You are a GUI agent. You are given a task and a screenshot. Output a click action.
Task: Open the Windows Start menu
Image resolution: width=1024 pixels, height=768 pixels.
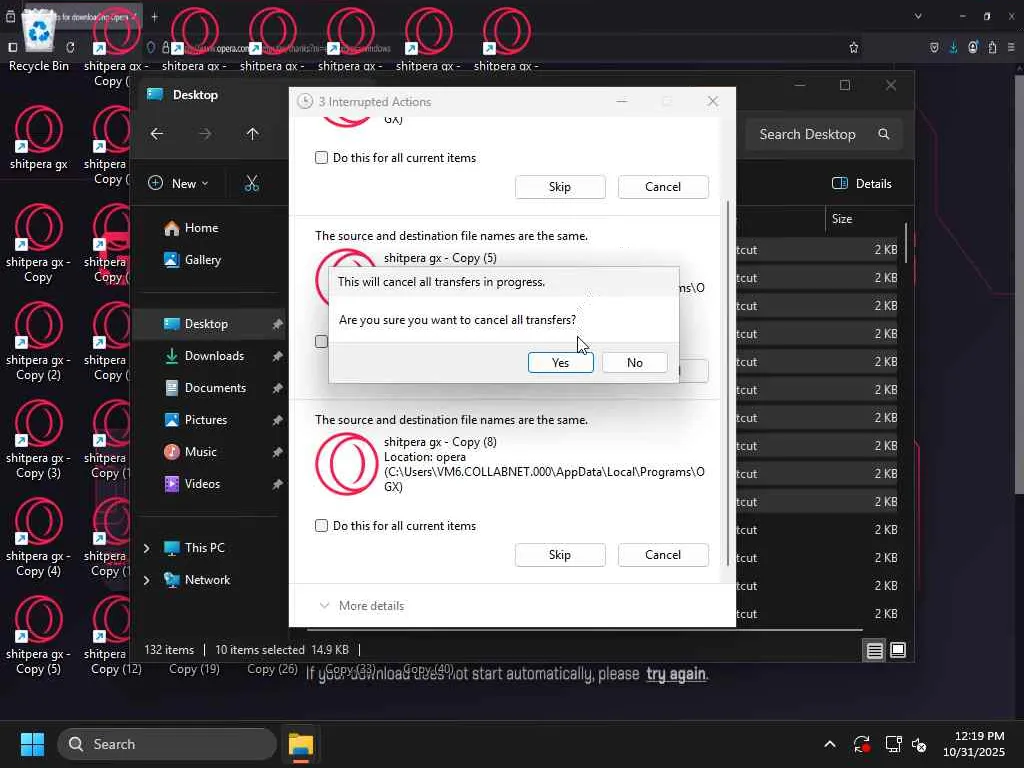pyautogui.click(x=32, y=744)
